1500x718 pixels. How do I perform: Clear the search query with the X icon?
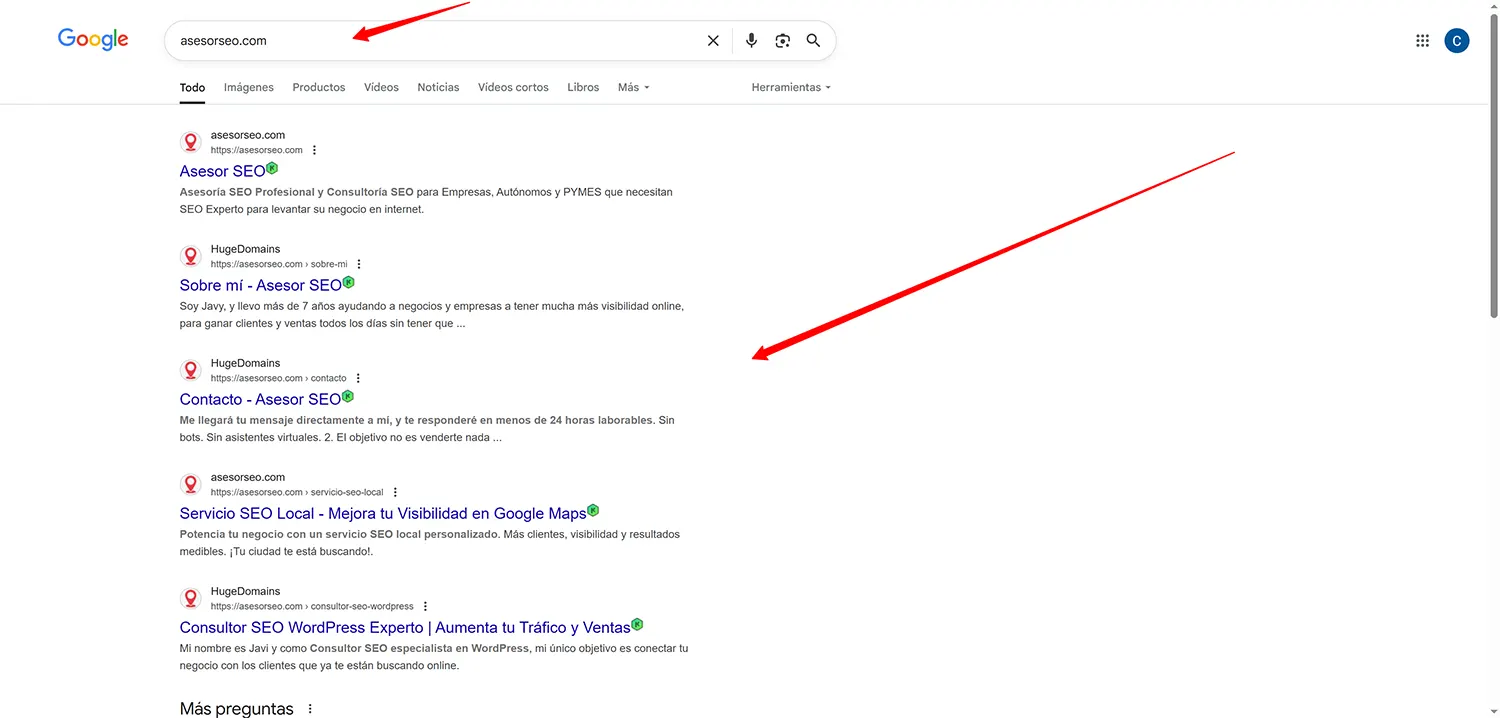pyautogui.click(x=713, y=40)
